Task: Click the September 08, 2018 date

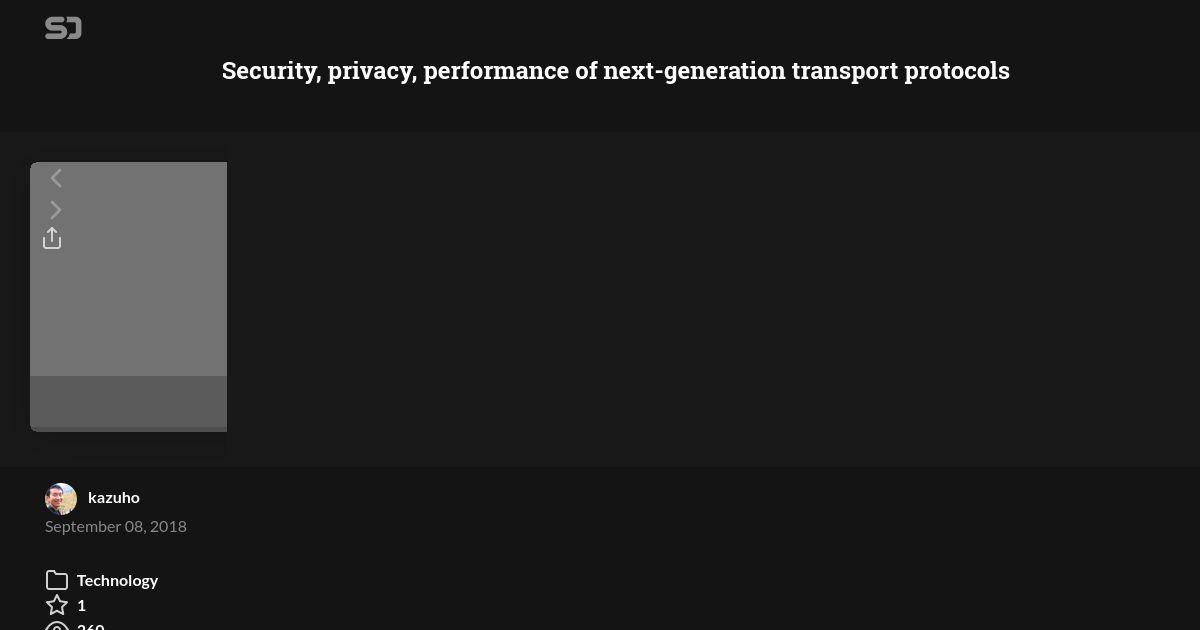Action: pyautogui.click(x=116, y=526)
